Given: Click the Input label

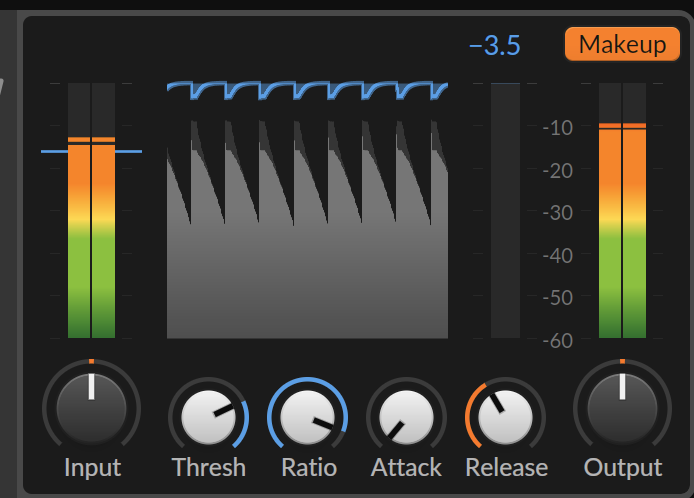Looking at the screenshot, I should pos(93,468).
